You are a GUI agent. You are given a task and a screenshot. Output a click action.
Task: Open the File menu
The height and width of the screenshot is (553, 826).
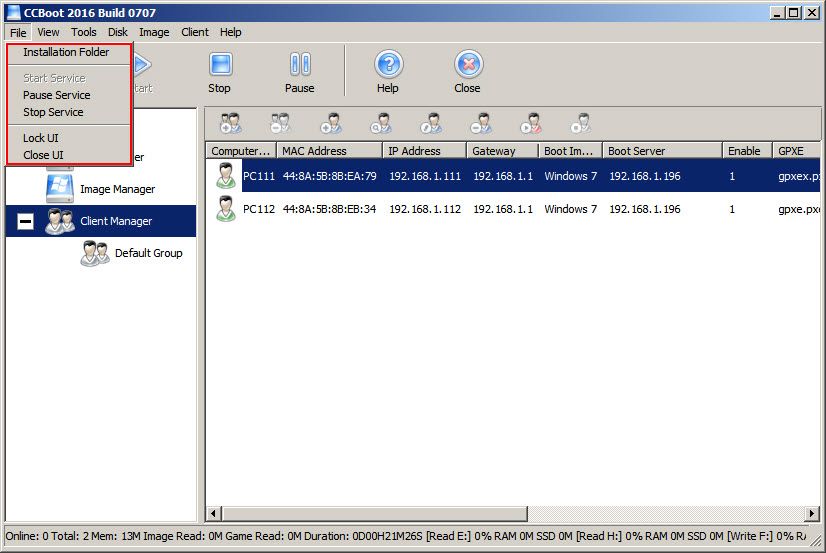coord(18,33)
